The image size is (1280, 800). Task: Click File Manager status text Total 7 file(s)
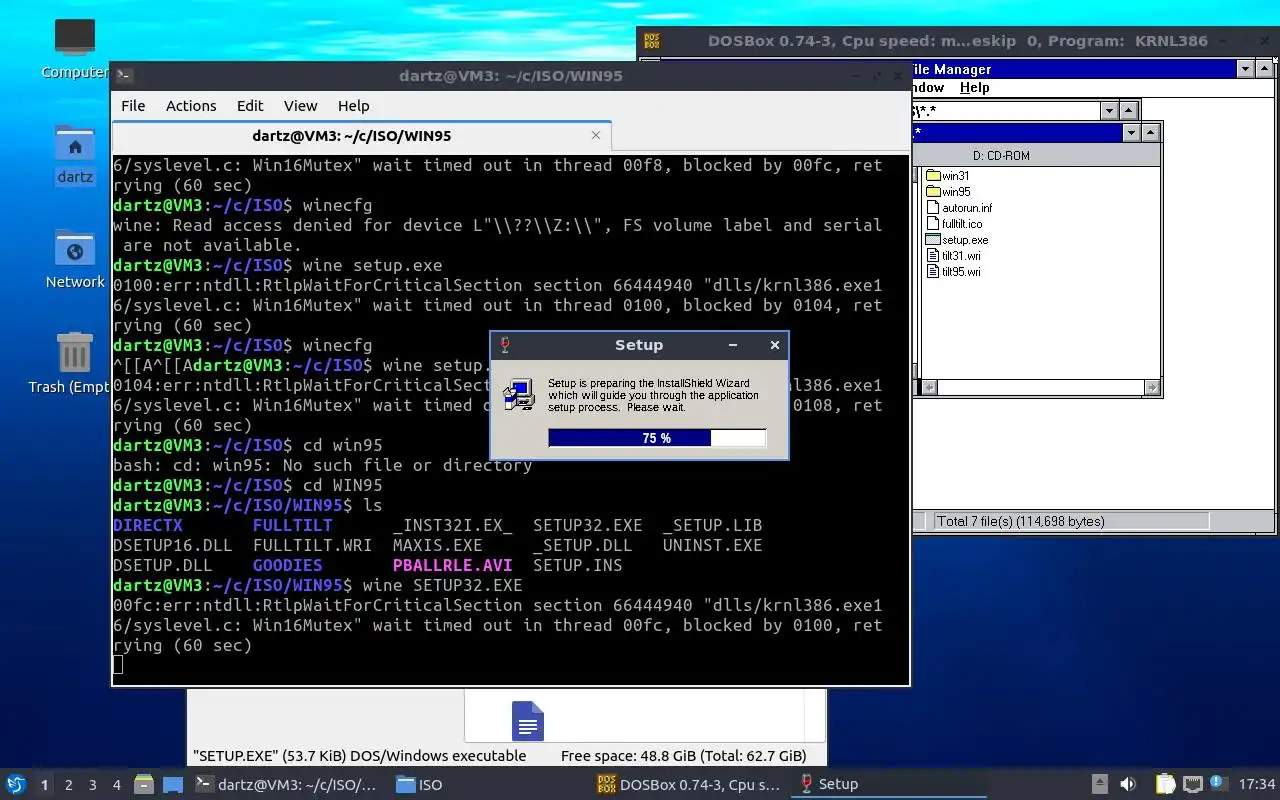tap(1020, 521)
